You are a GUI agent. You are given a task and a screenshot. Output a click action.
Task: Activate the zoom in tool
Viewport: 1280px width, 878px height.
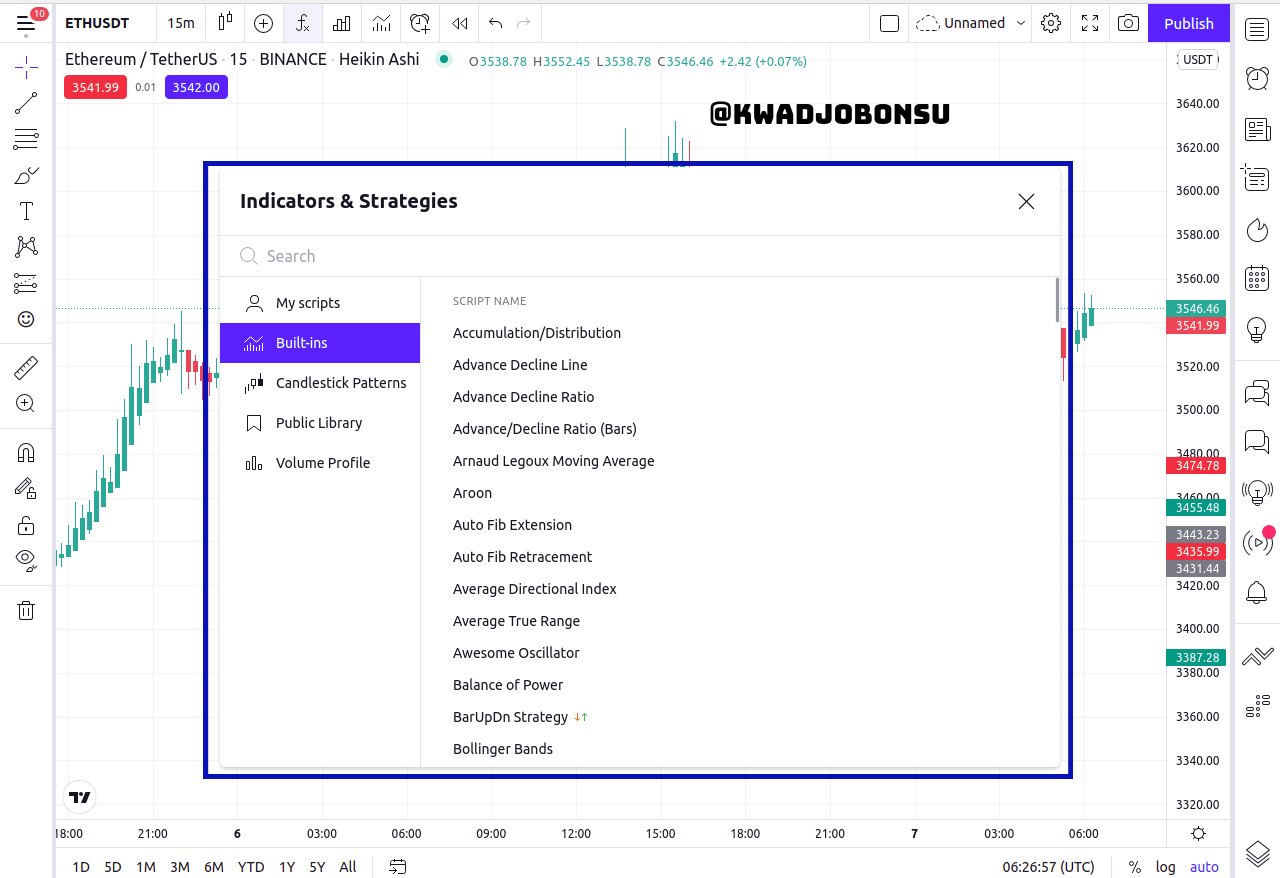[26, 403]
